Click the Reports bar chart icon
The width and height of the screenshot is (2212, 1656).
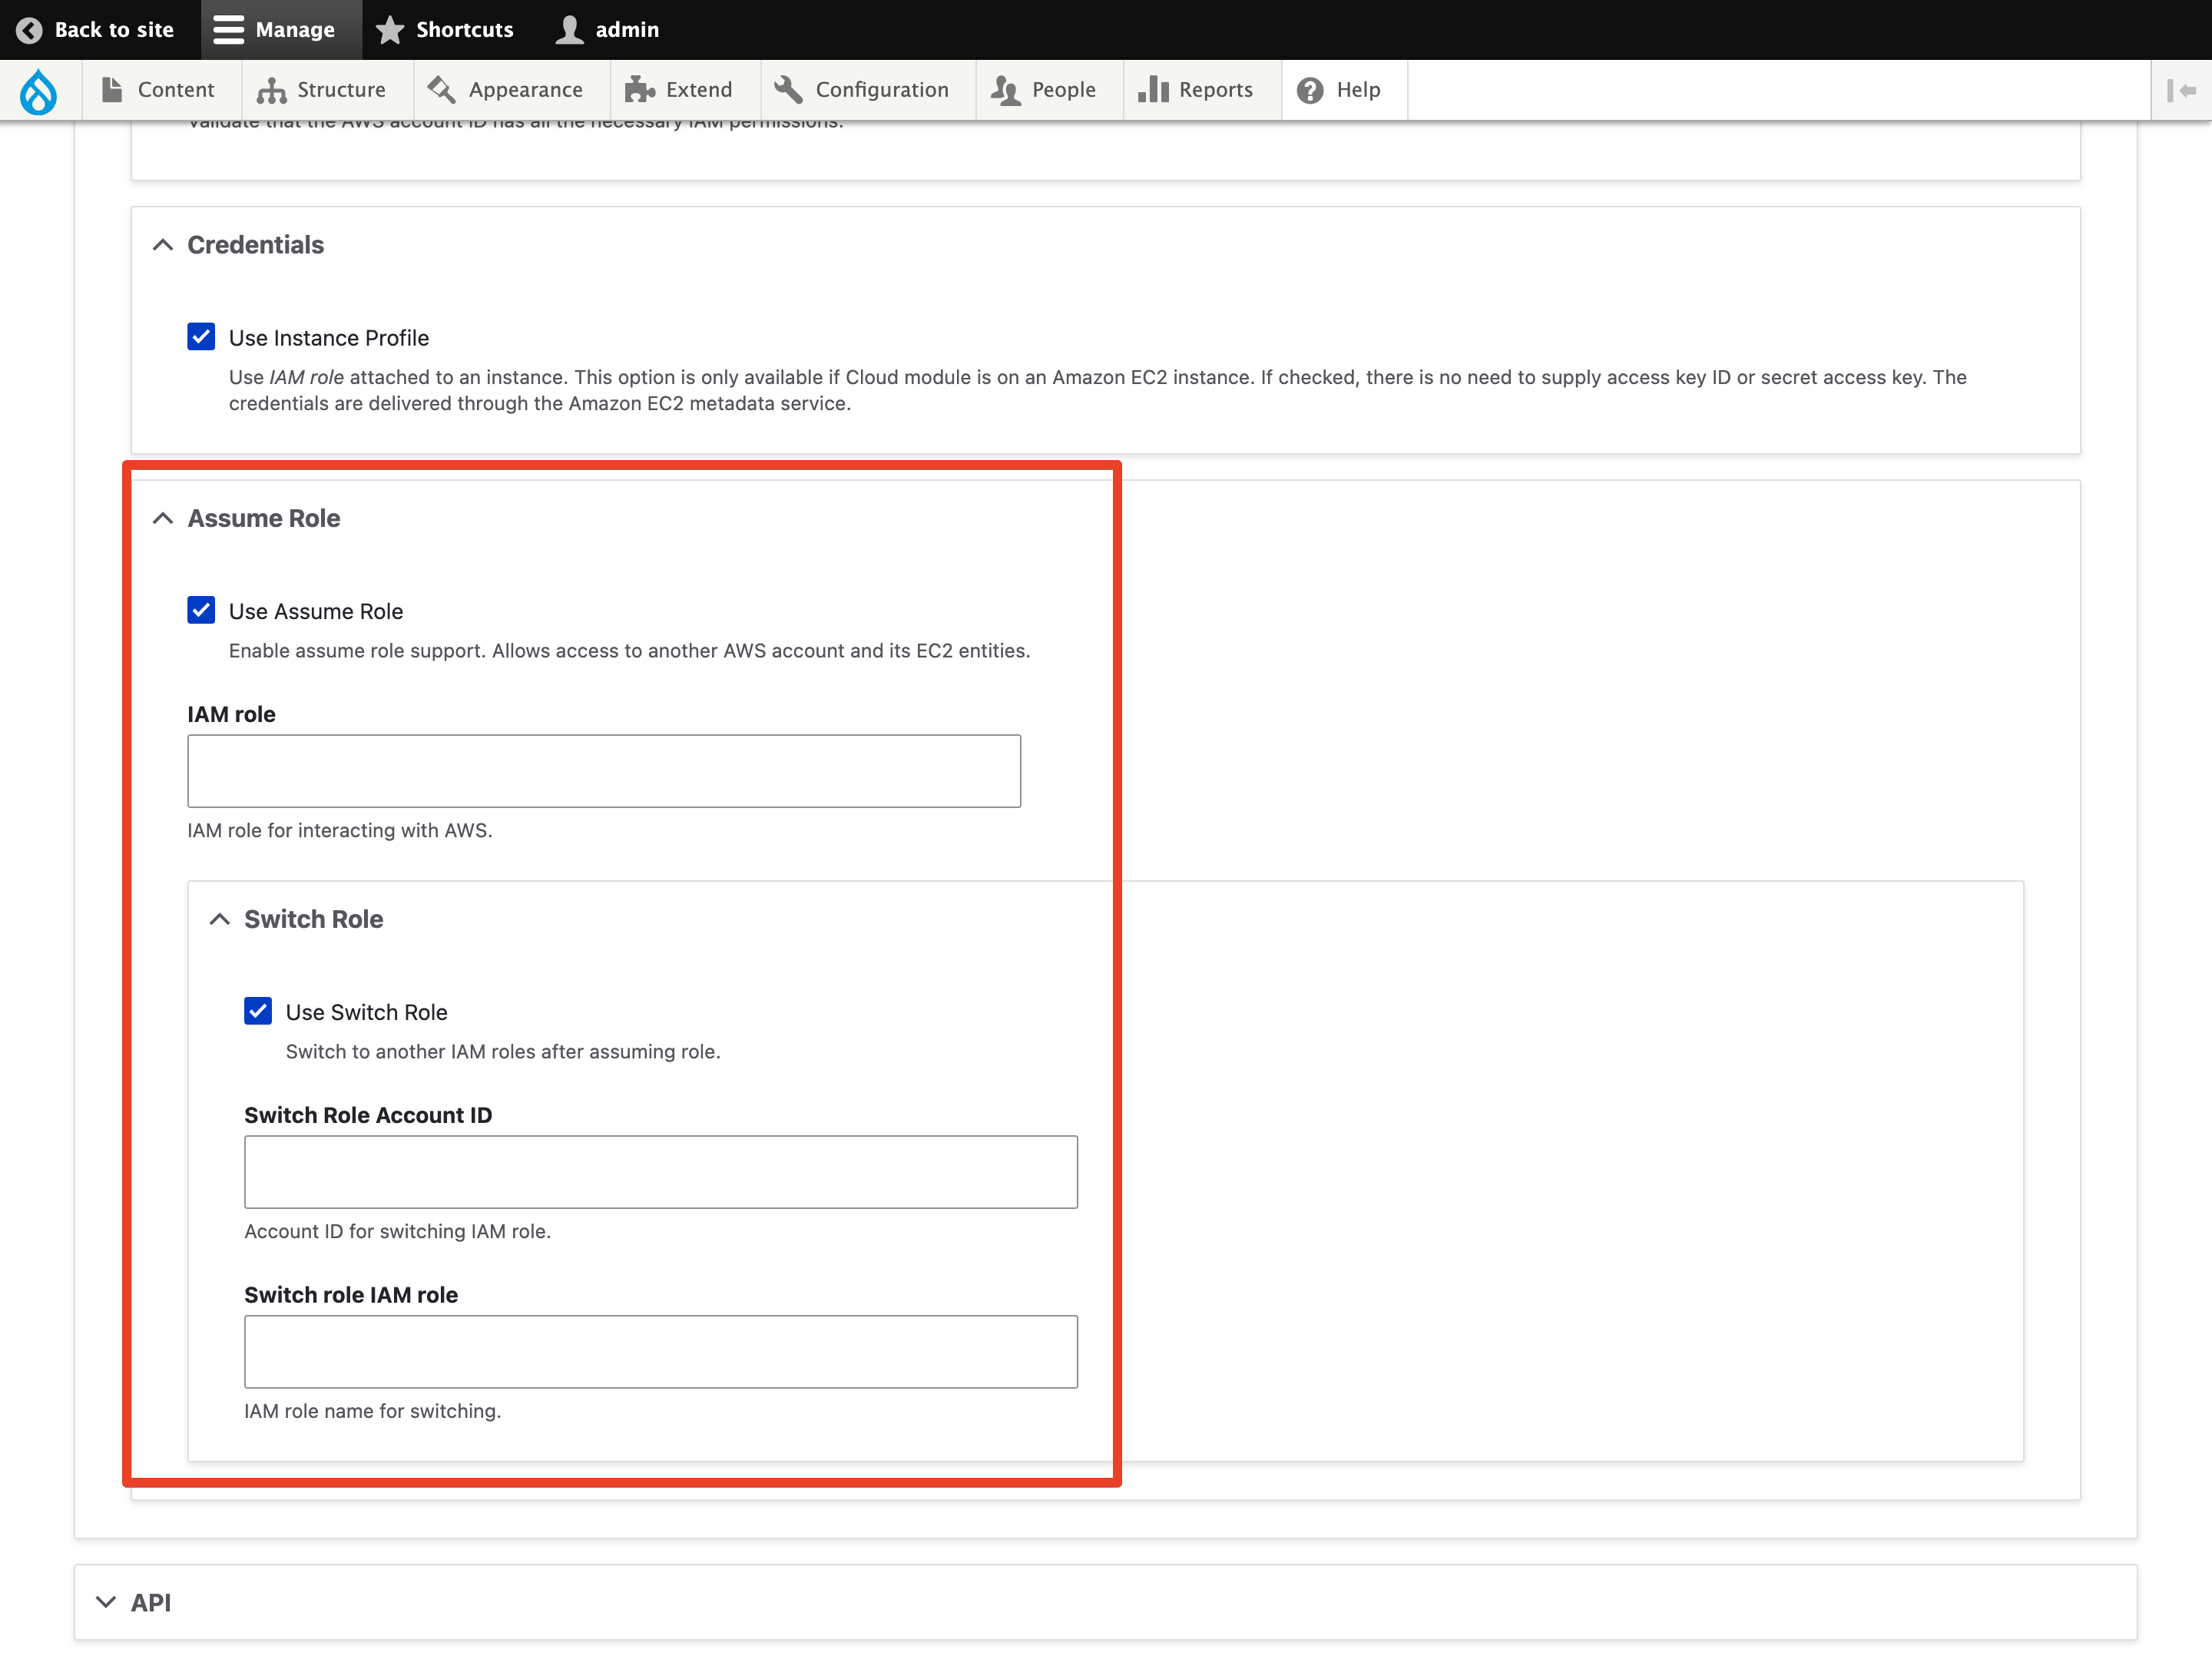tap(1153, 90)
